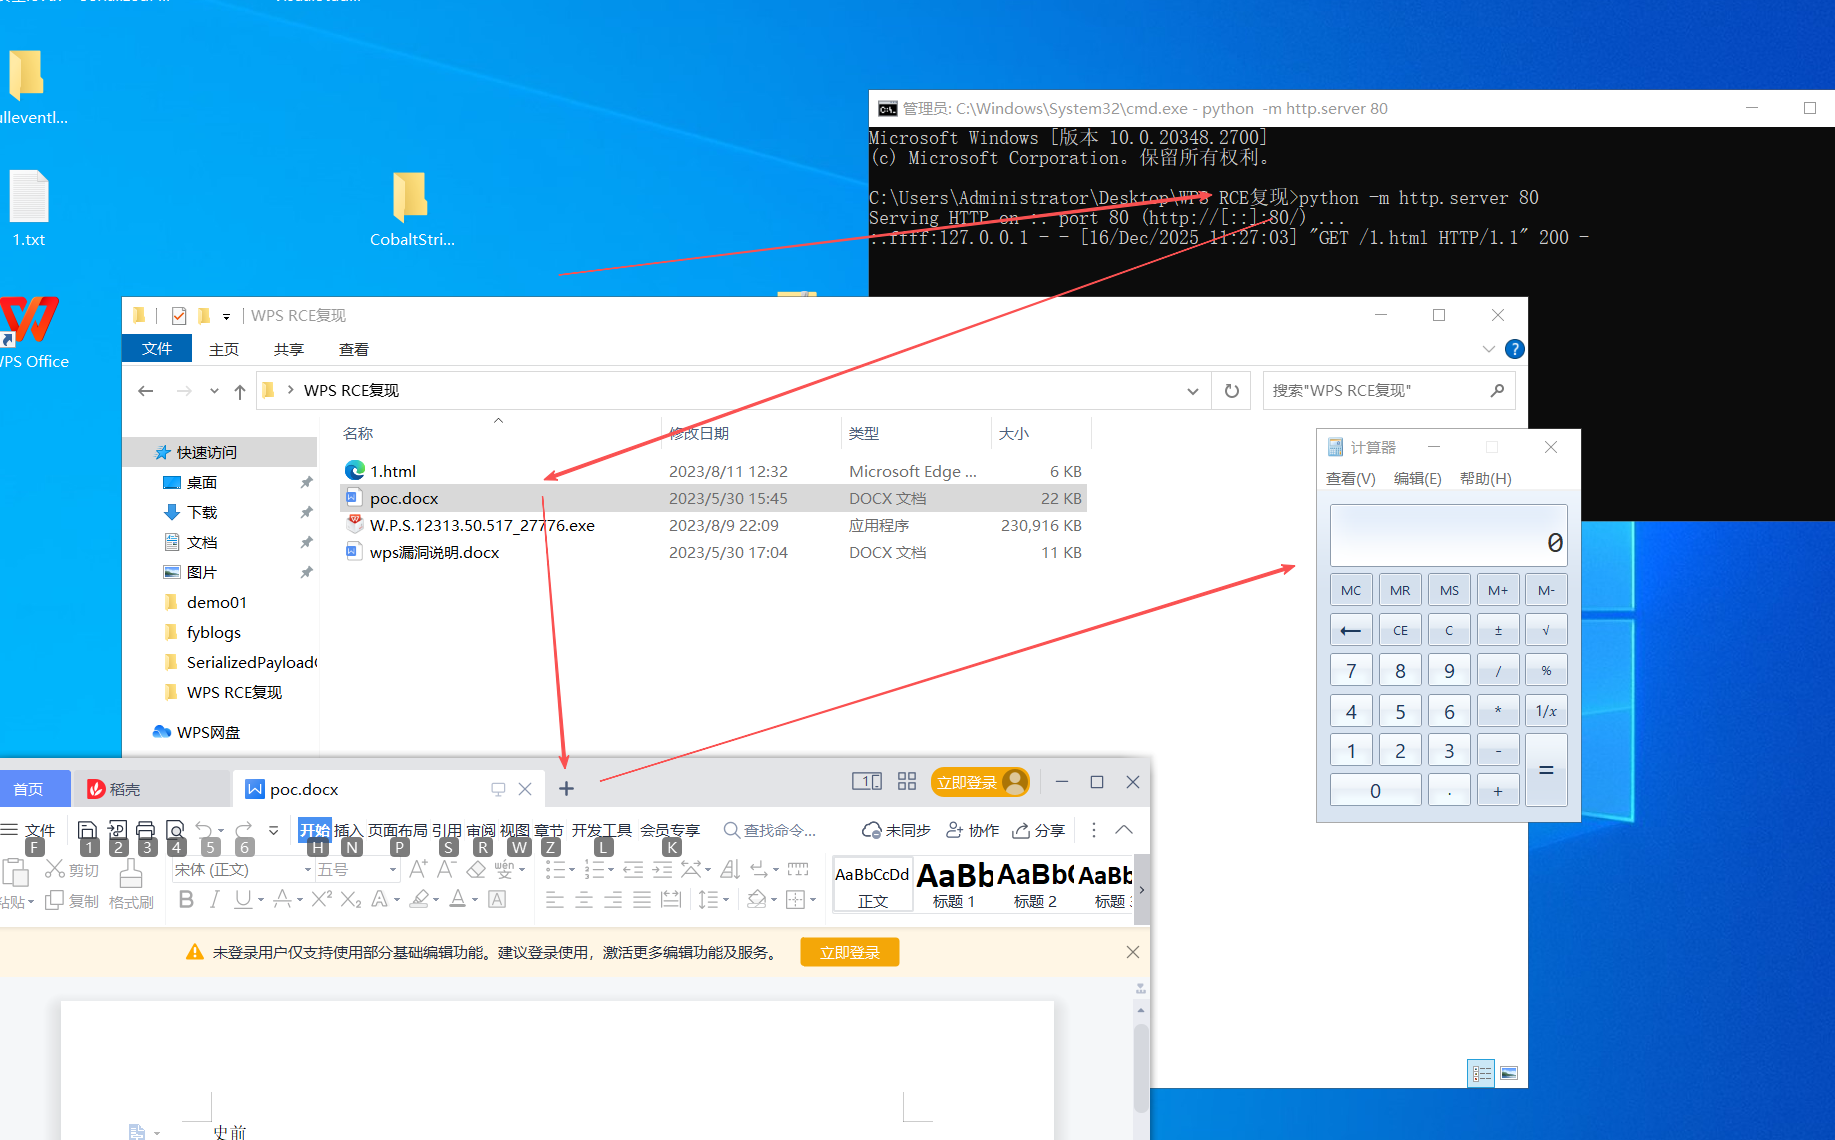
Task: Click the Align Right icon
Action: pos(613,899)
